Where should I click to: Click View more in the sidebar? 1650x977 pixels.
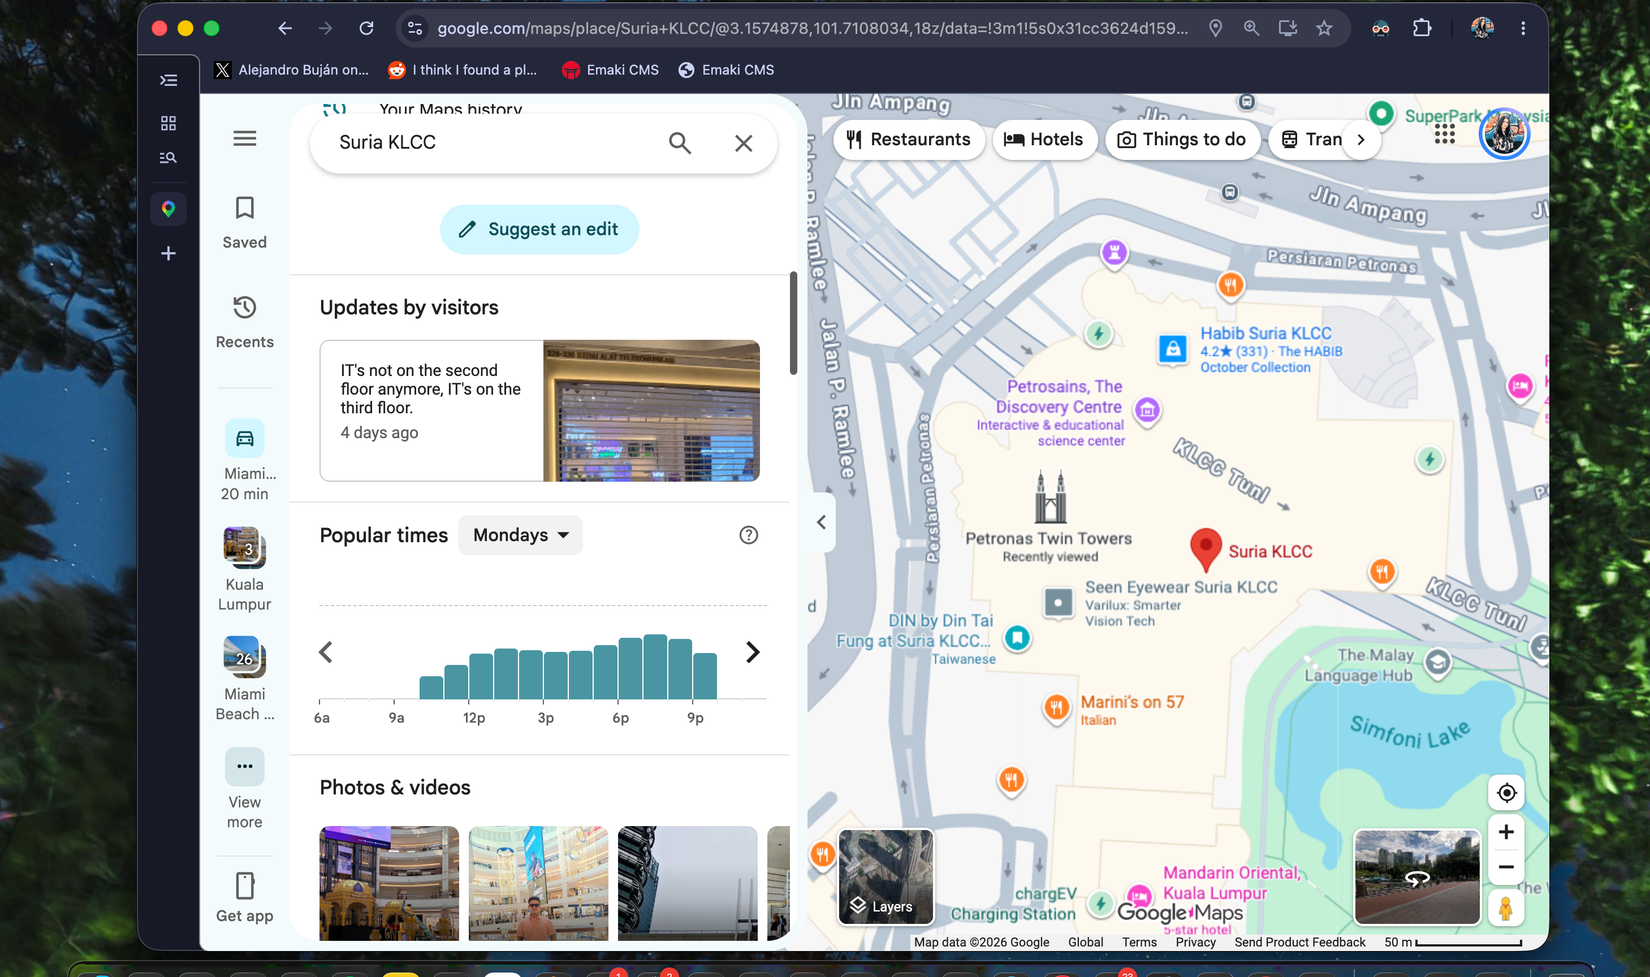tap(245, 789)
